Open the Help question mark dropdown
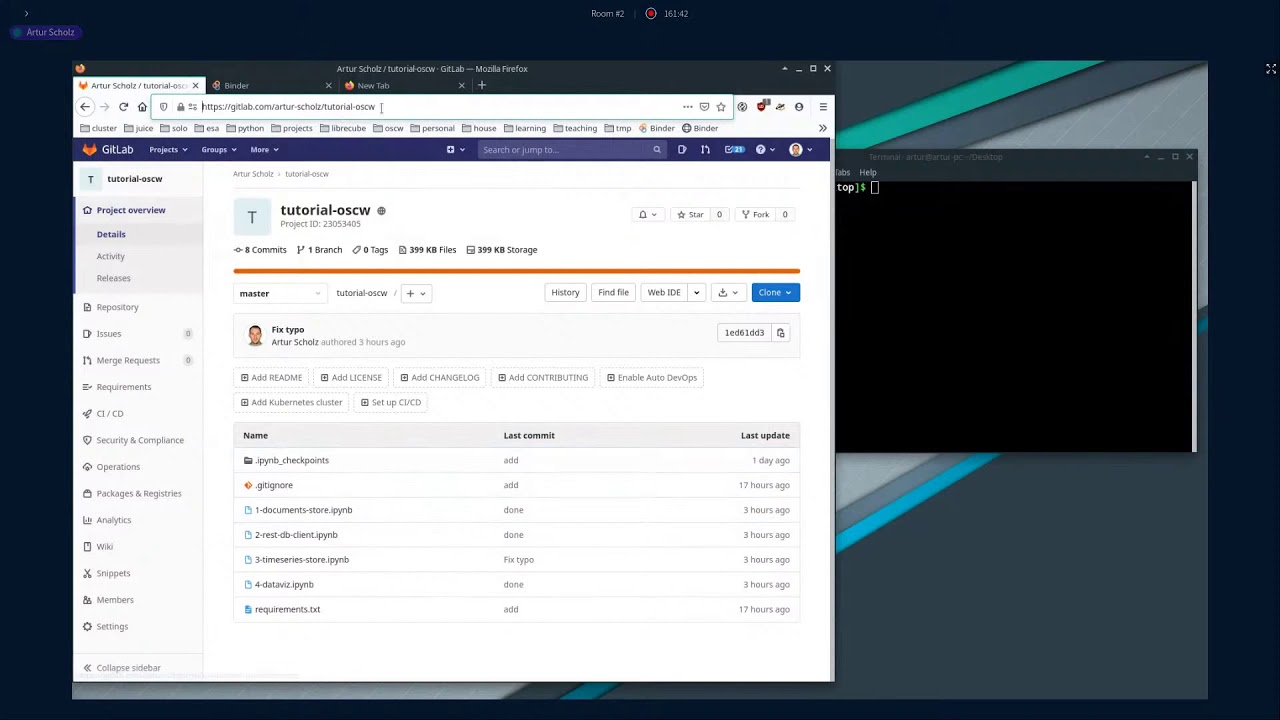The height and width of the screenshot is (720, 1280). tap(764, 150)
